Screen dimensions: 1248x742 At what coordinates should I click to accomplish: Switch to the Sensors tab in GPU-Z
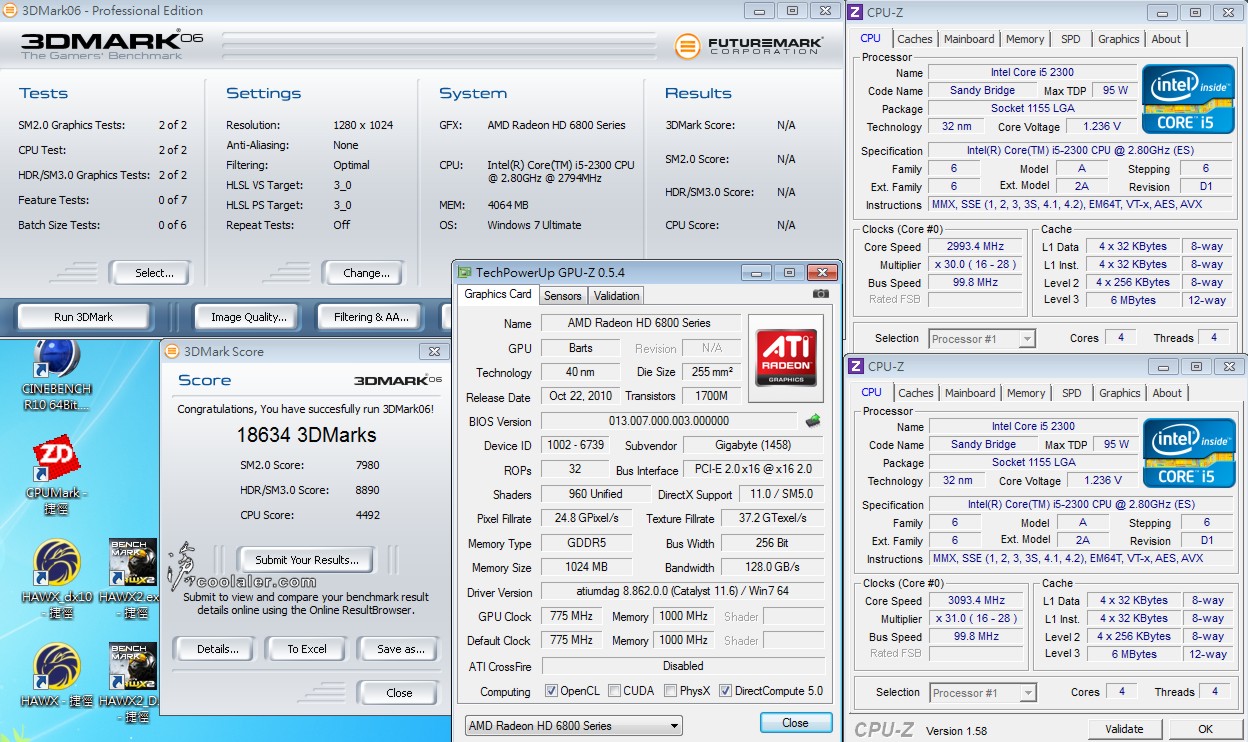click(562, 296)
